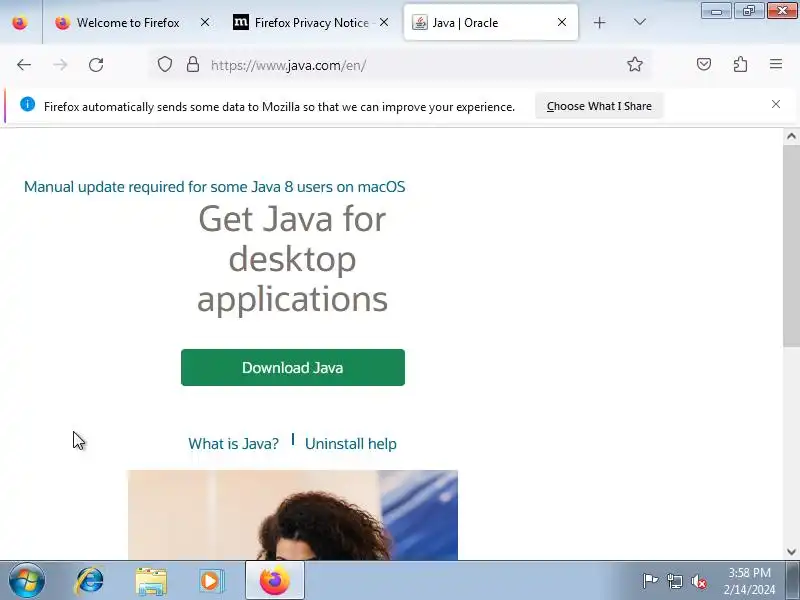Open the What is Java? link
The height and width of the screenshot is (600, 800).
(233, 444)
